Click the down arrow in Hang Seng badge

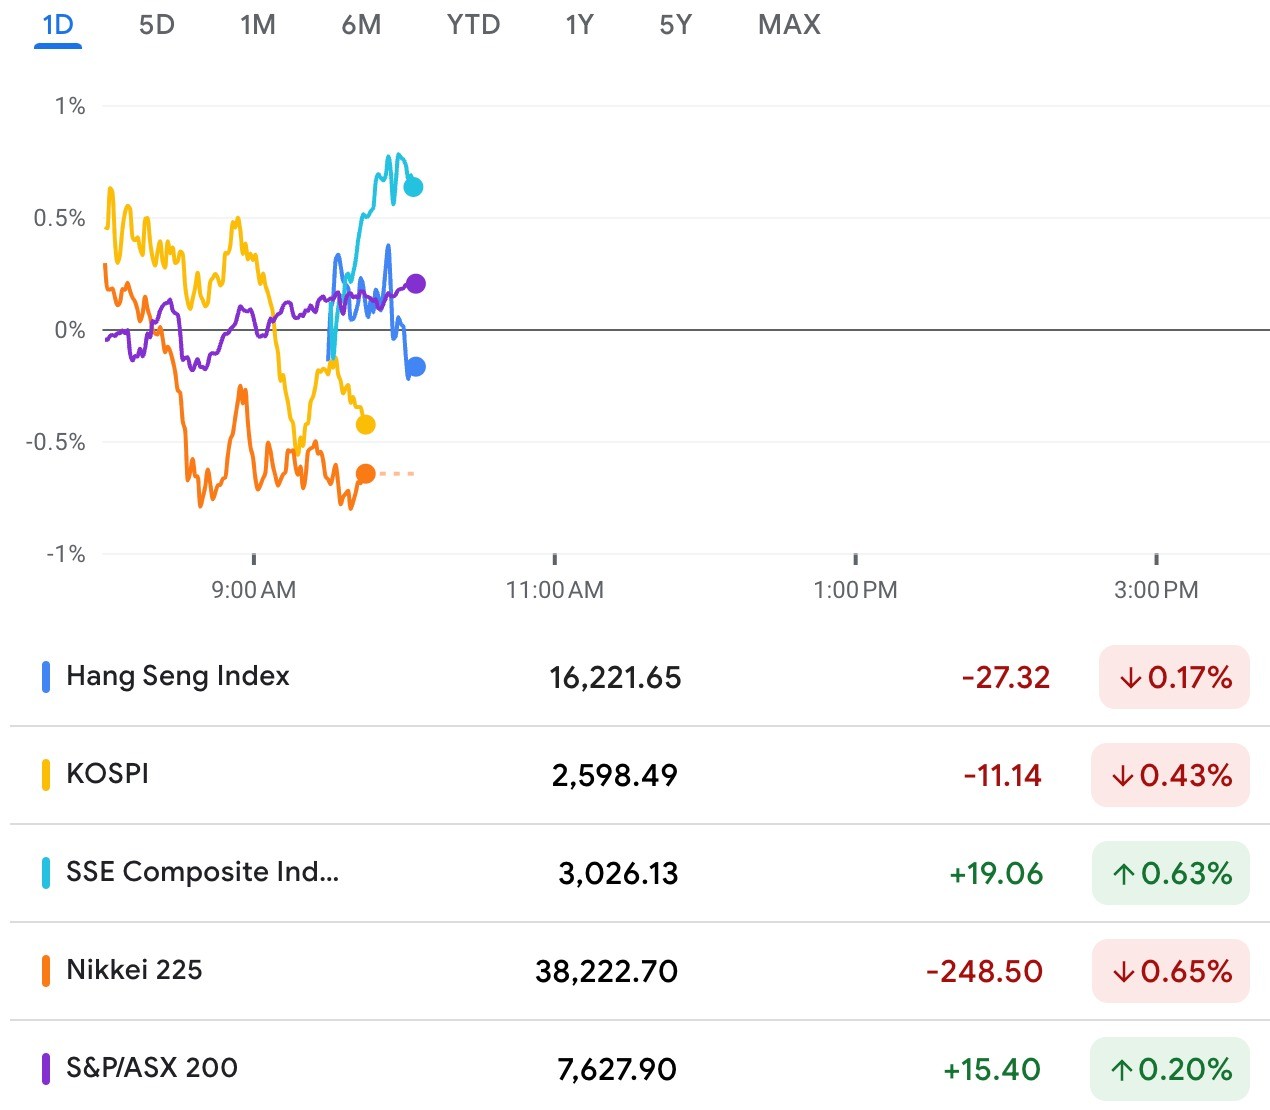pos(1130,678)
